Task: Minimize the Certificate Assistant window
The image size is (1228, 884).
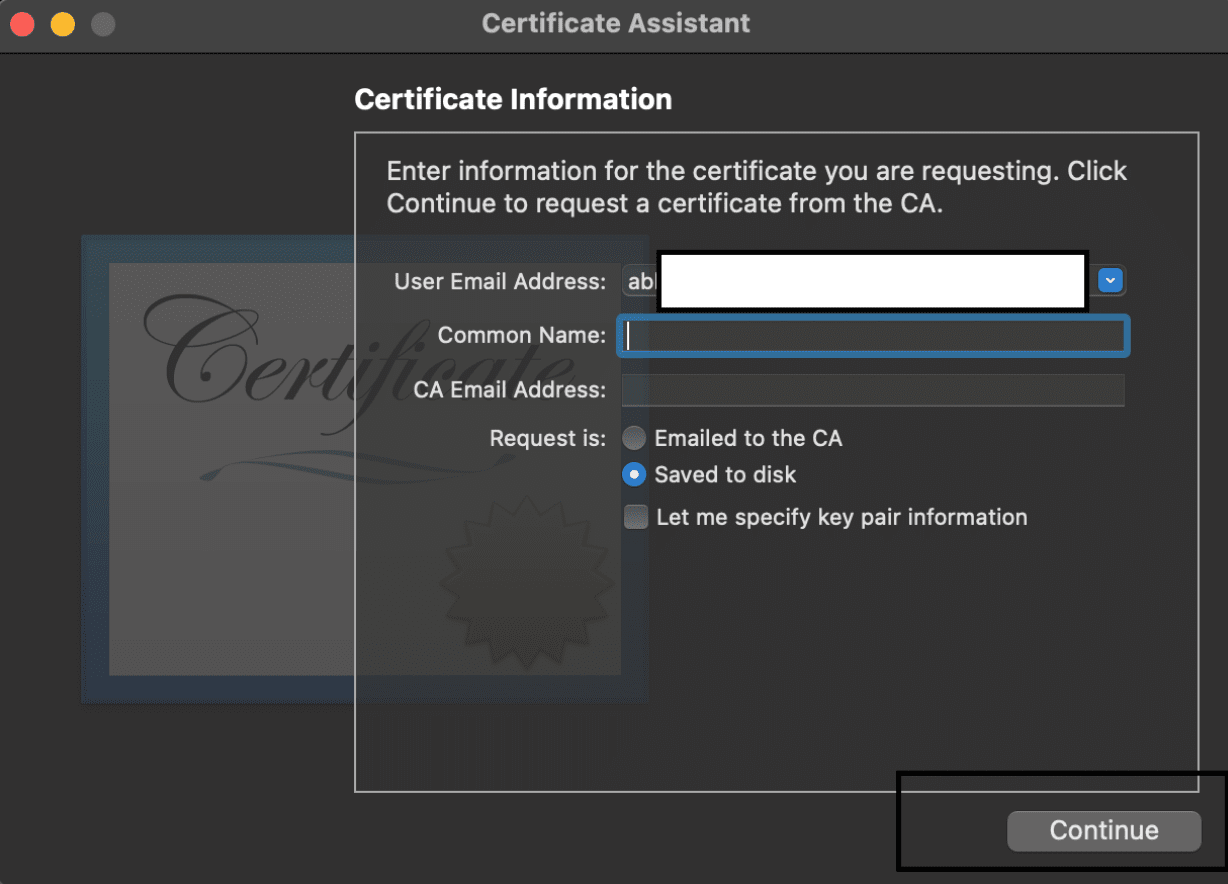Action: tap(63, 24)
